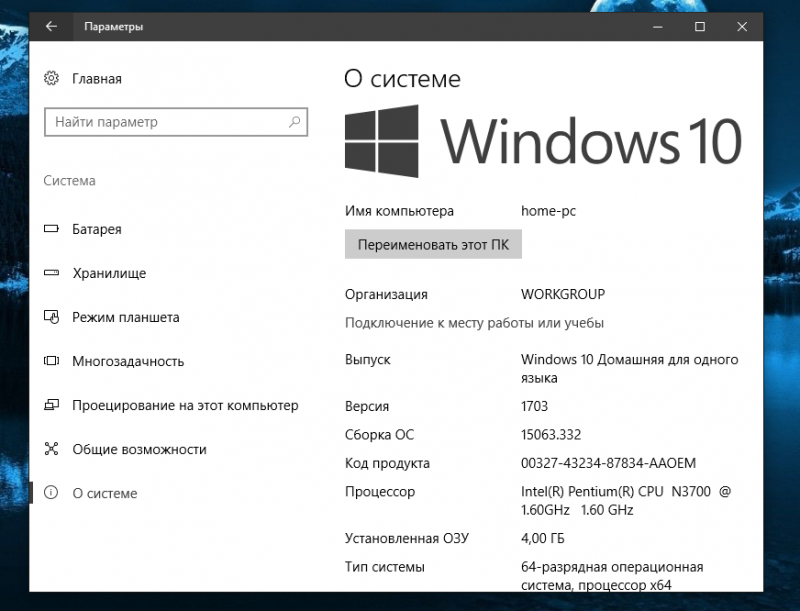Close the Параметры window
The width and height of the screenshot is (800, 611).
coord(742,27)
